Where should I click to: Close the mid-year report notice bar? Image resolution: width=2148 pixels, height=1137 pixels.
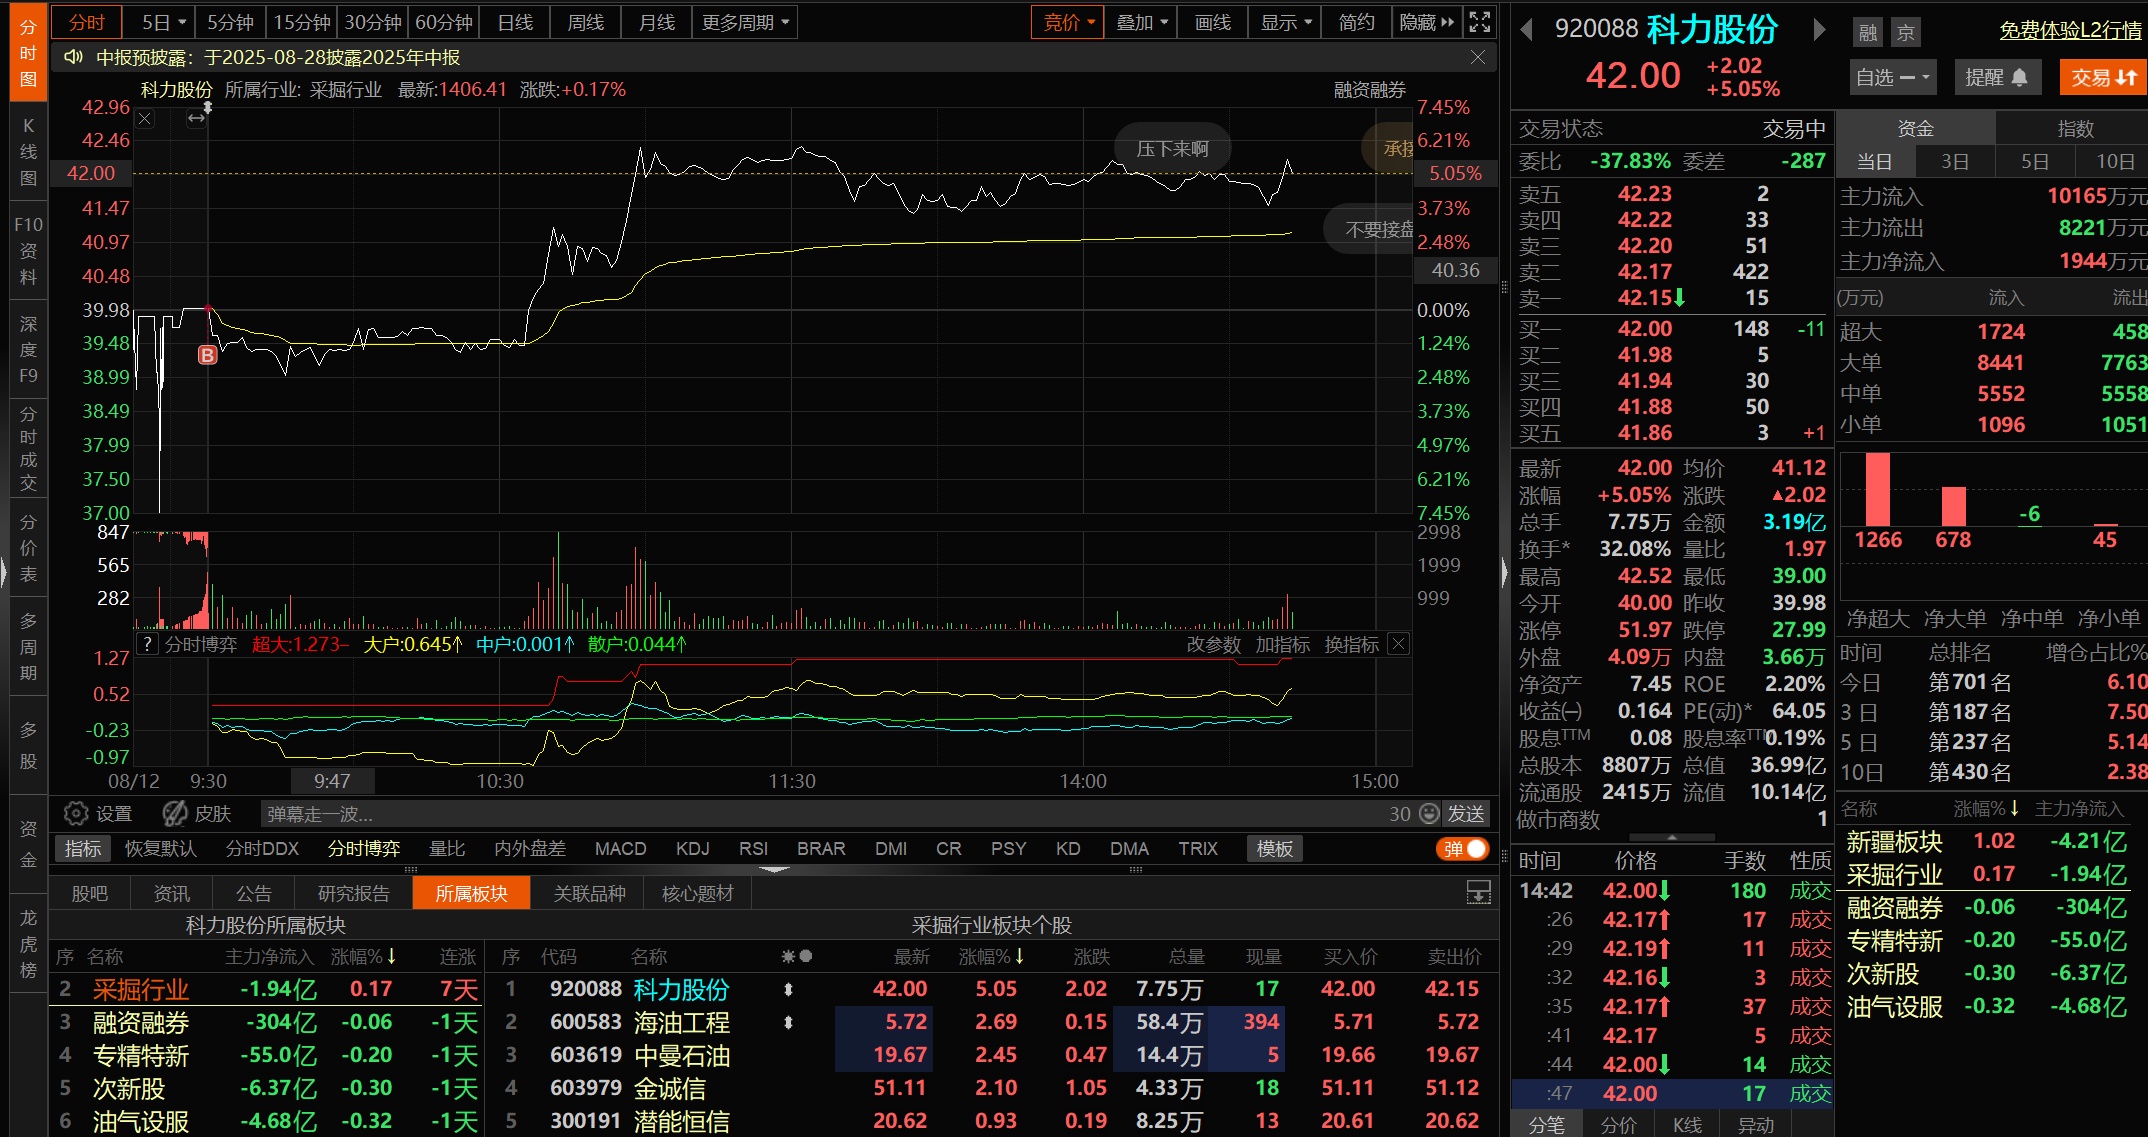click(1477, 57)
